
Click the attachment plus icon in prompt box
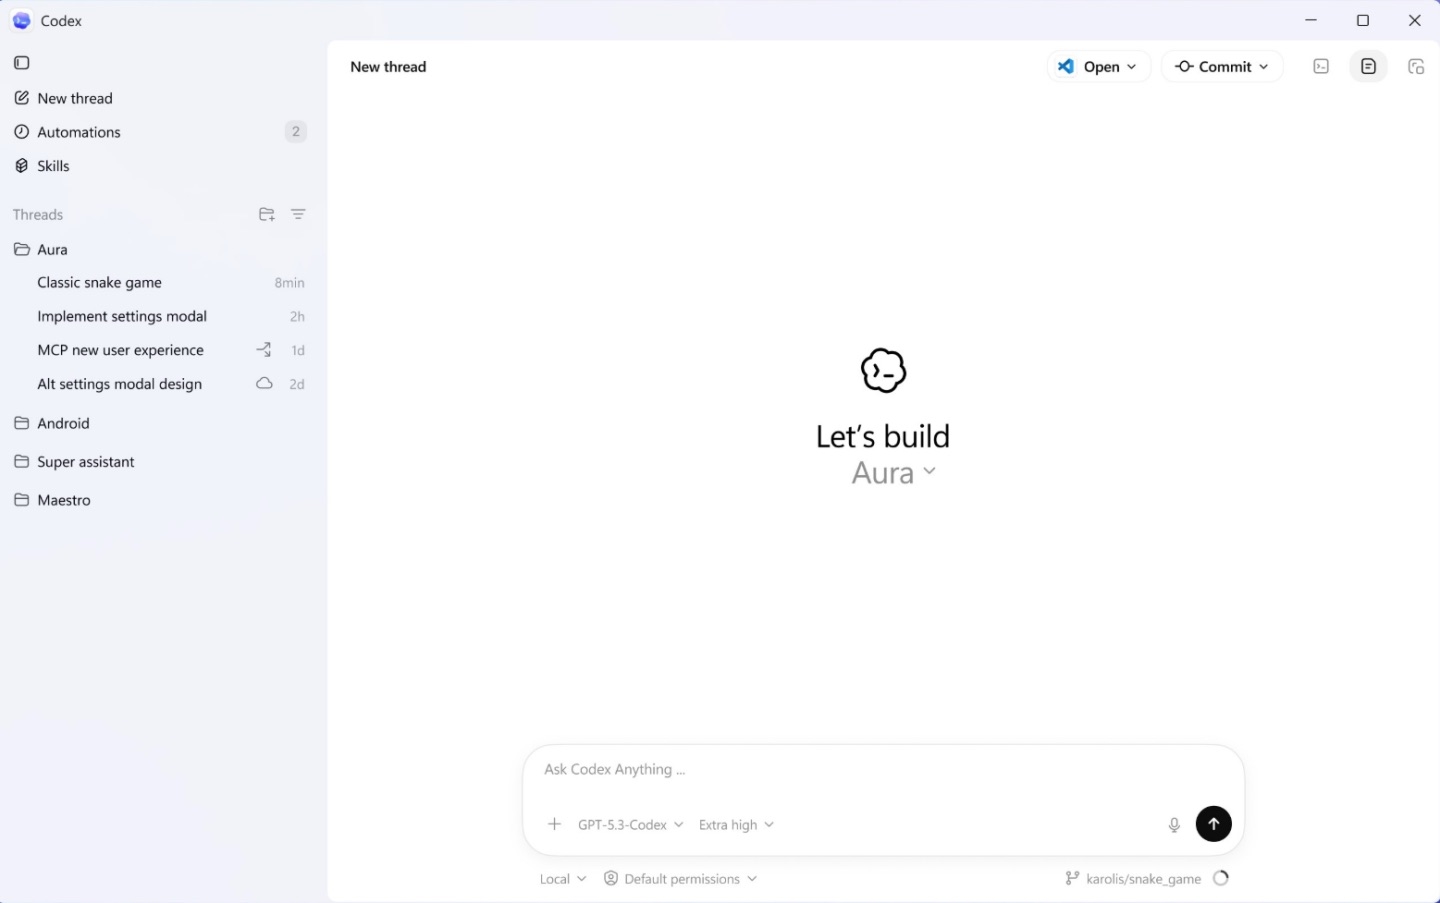click(554, 824)
